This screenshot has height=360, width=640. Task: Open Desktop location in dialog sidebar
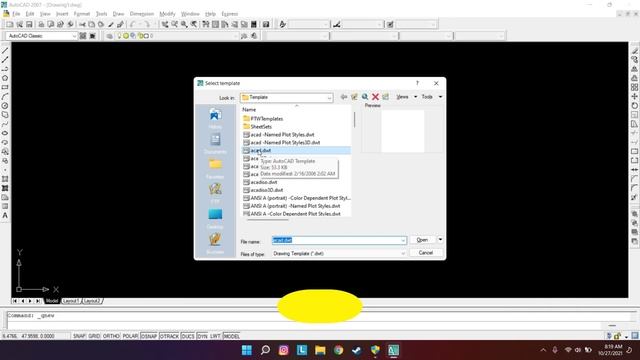coord(215,218)
